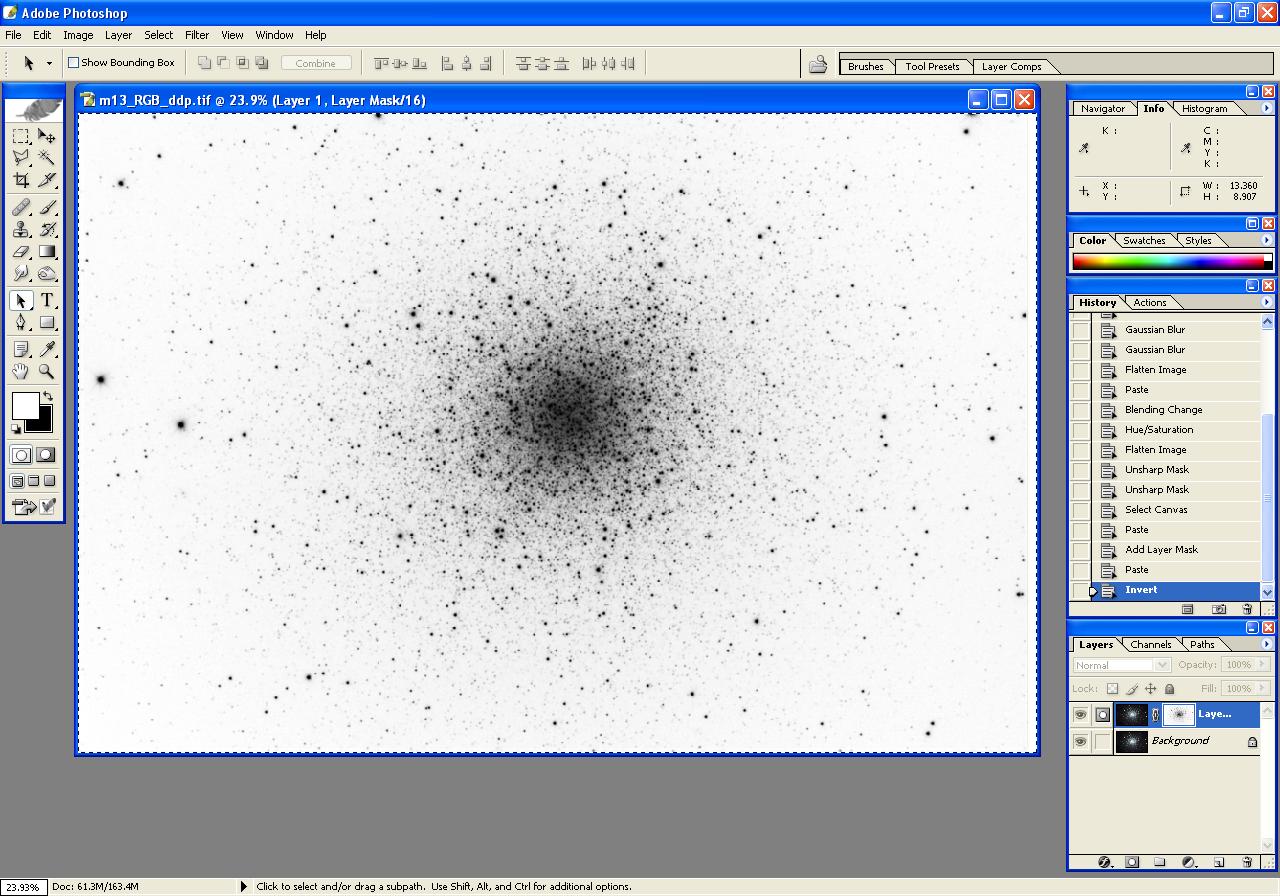1280x896 pixels.
Task: Select the Rectangular Marquee tool
Action: coord(21,136)
